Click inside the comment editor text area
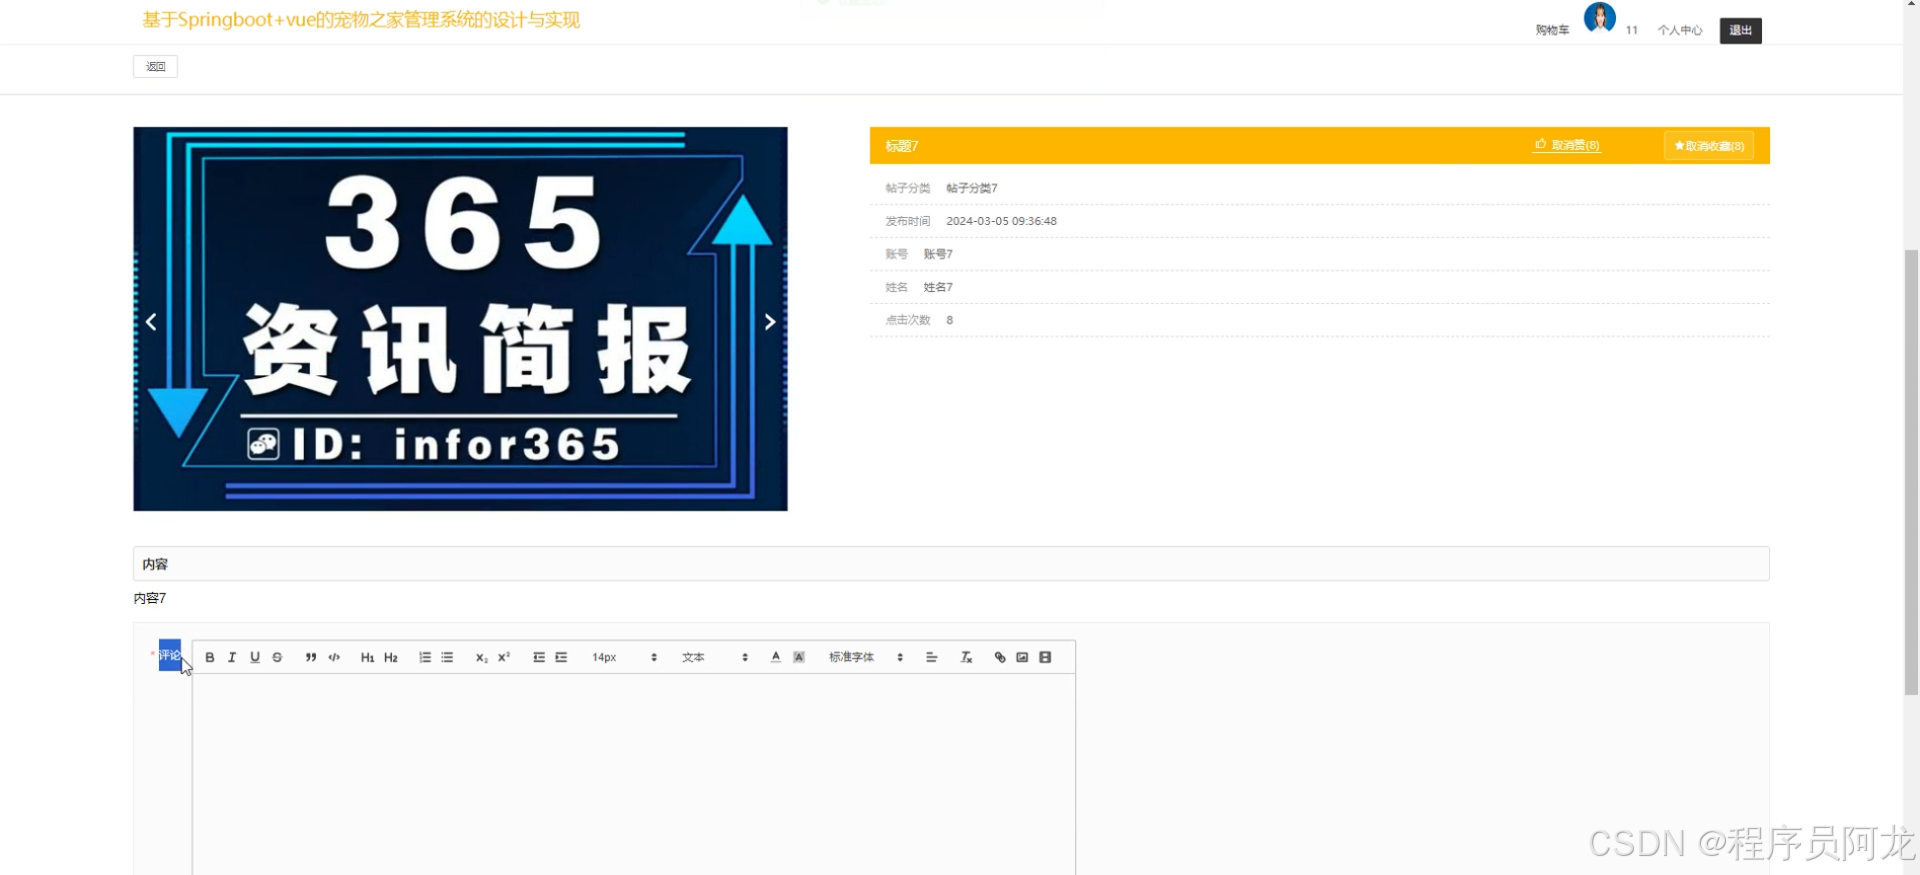This screenshot has height=875, width=1920. click(634, 775)
